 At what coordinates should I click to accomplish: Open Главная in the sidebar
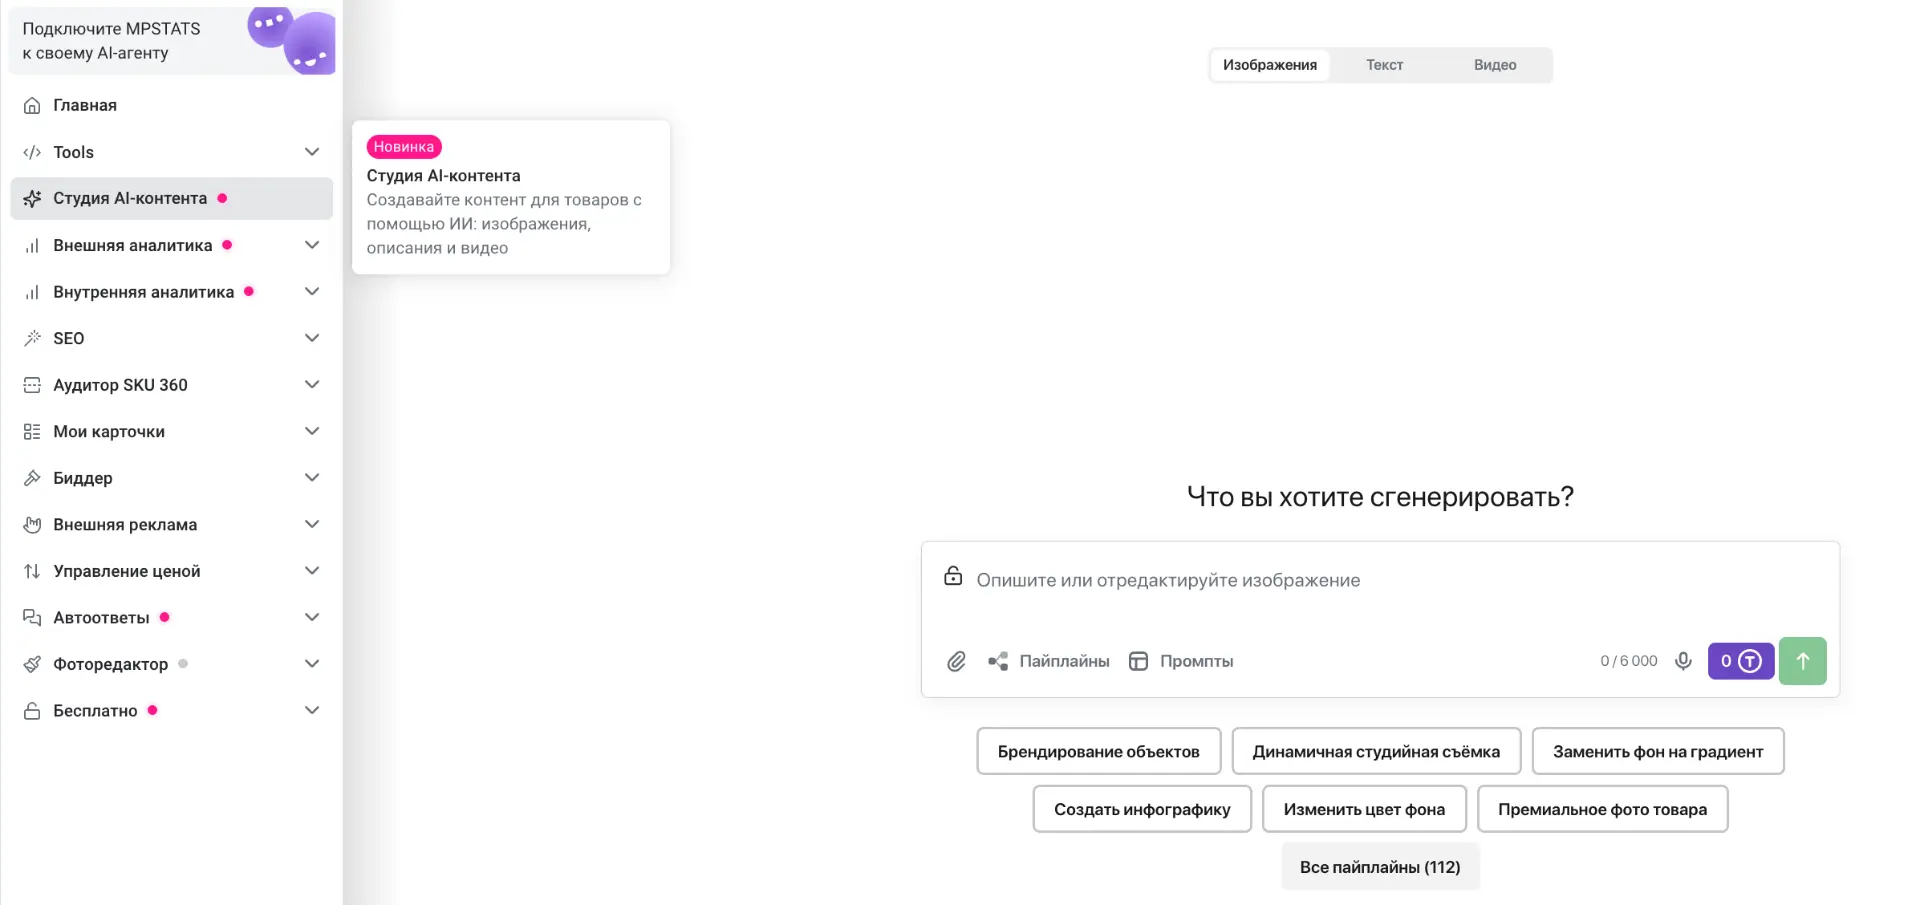coord(171,105)
